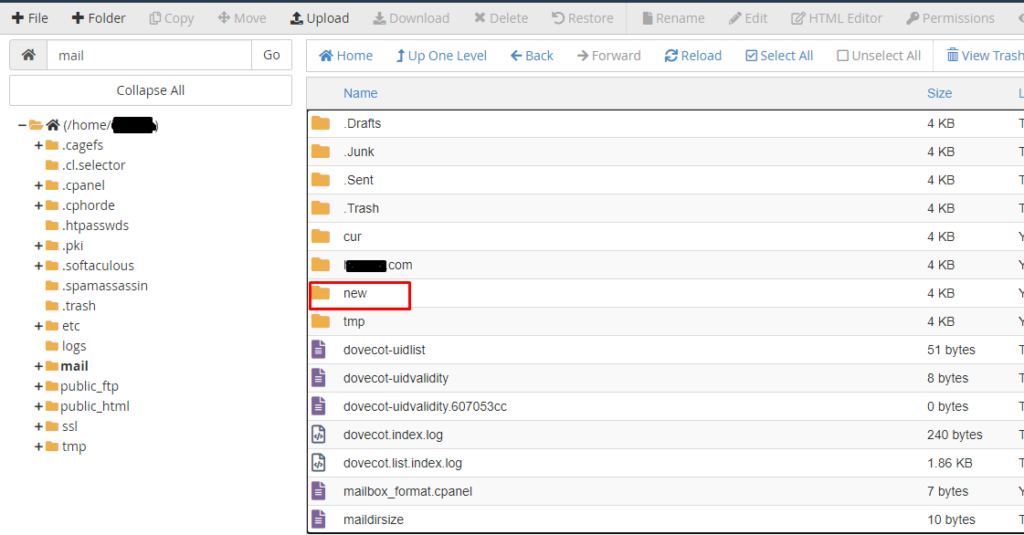This screenshot has height=535, width=1024.
Task: Click the dovecot.index.log file icon
Action: coord(319,434)
